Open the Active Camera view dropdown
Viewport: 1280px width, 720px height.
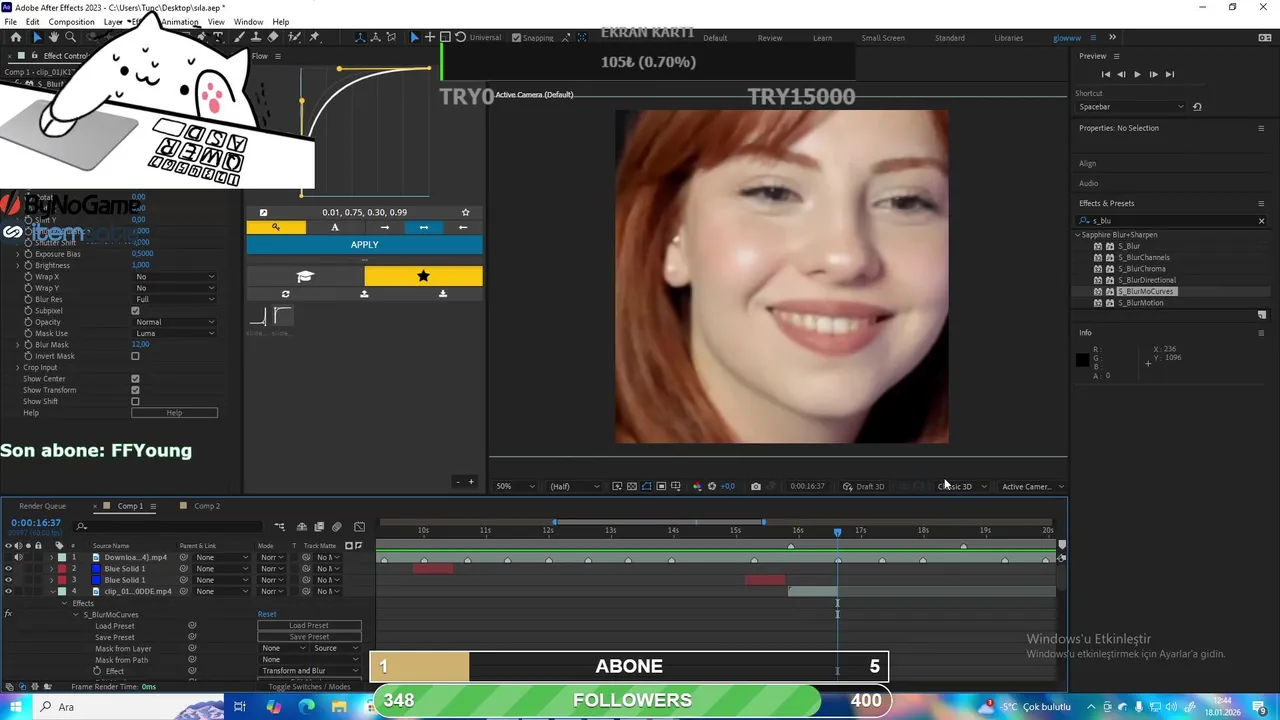(x=1032, y=486)
